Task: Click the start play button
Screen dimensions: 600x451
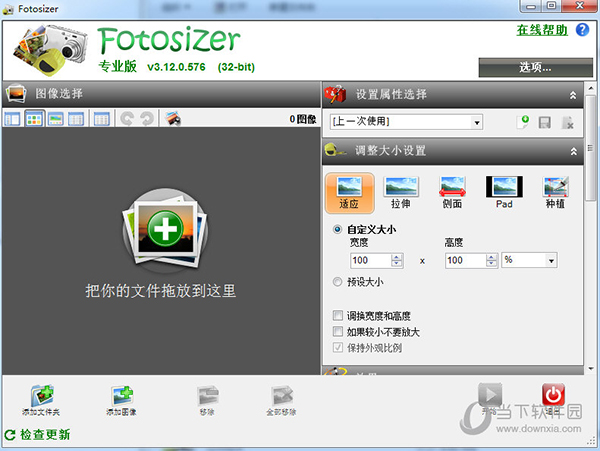Action: 490,395
